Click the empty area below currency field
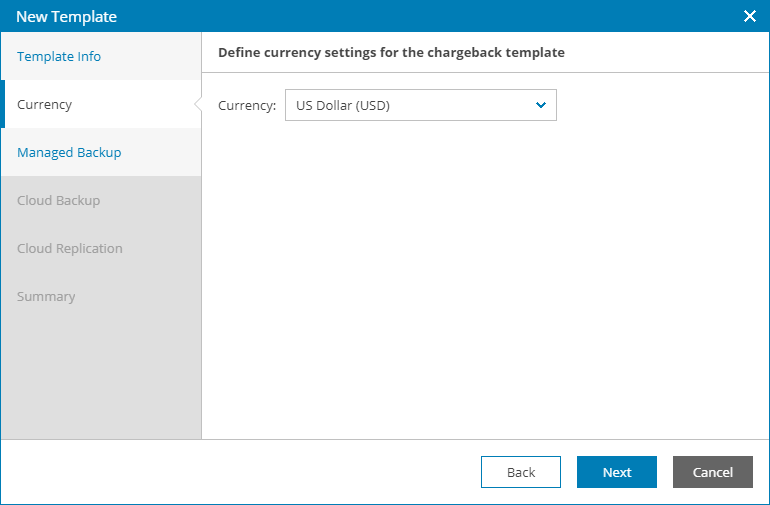The width and height of the screenshot is (770, 505). [x=480, y=280]
